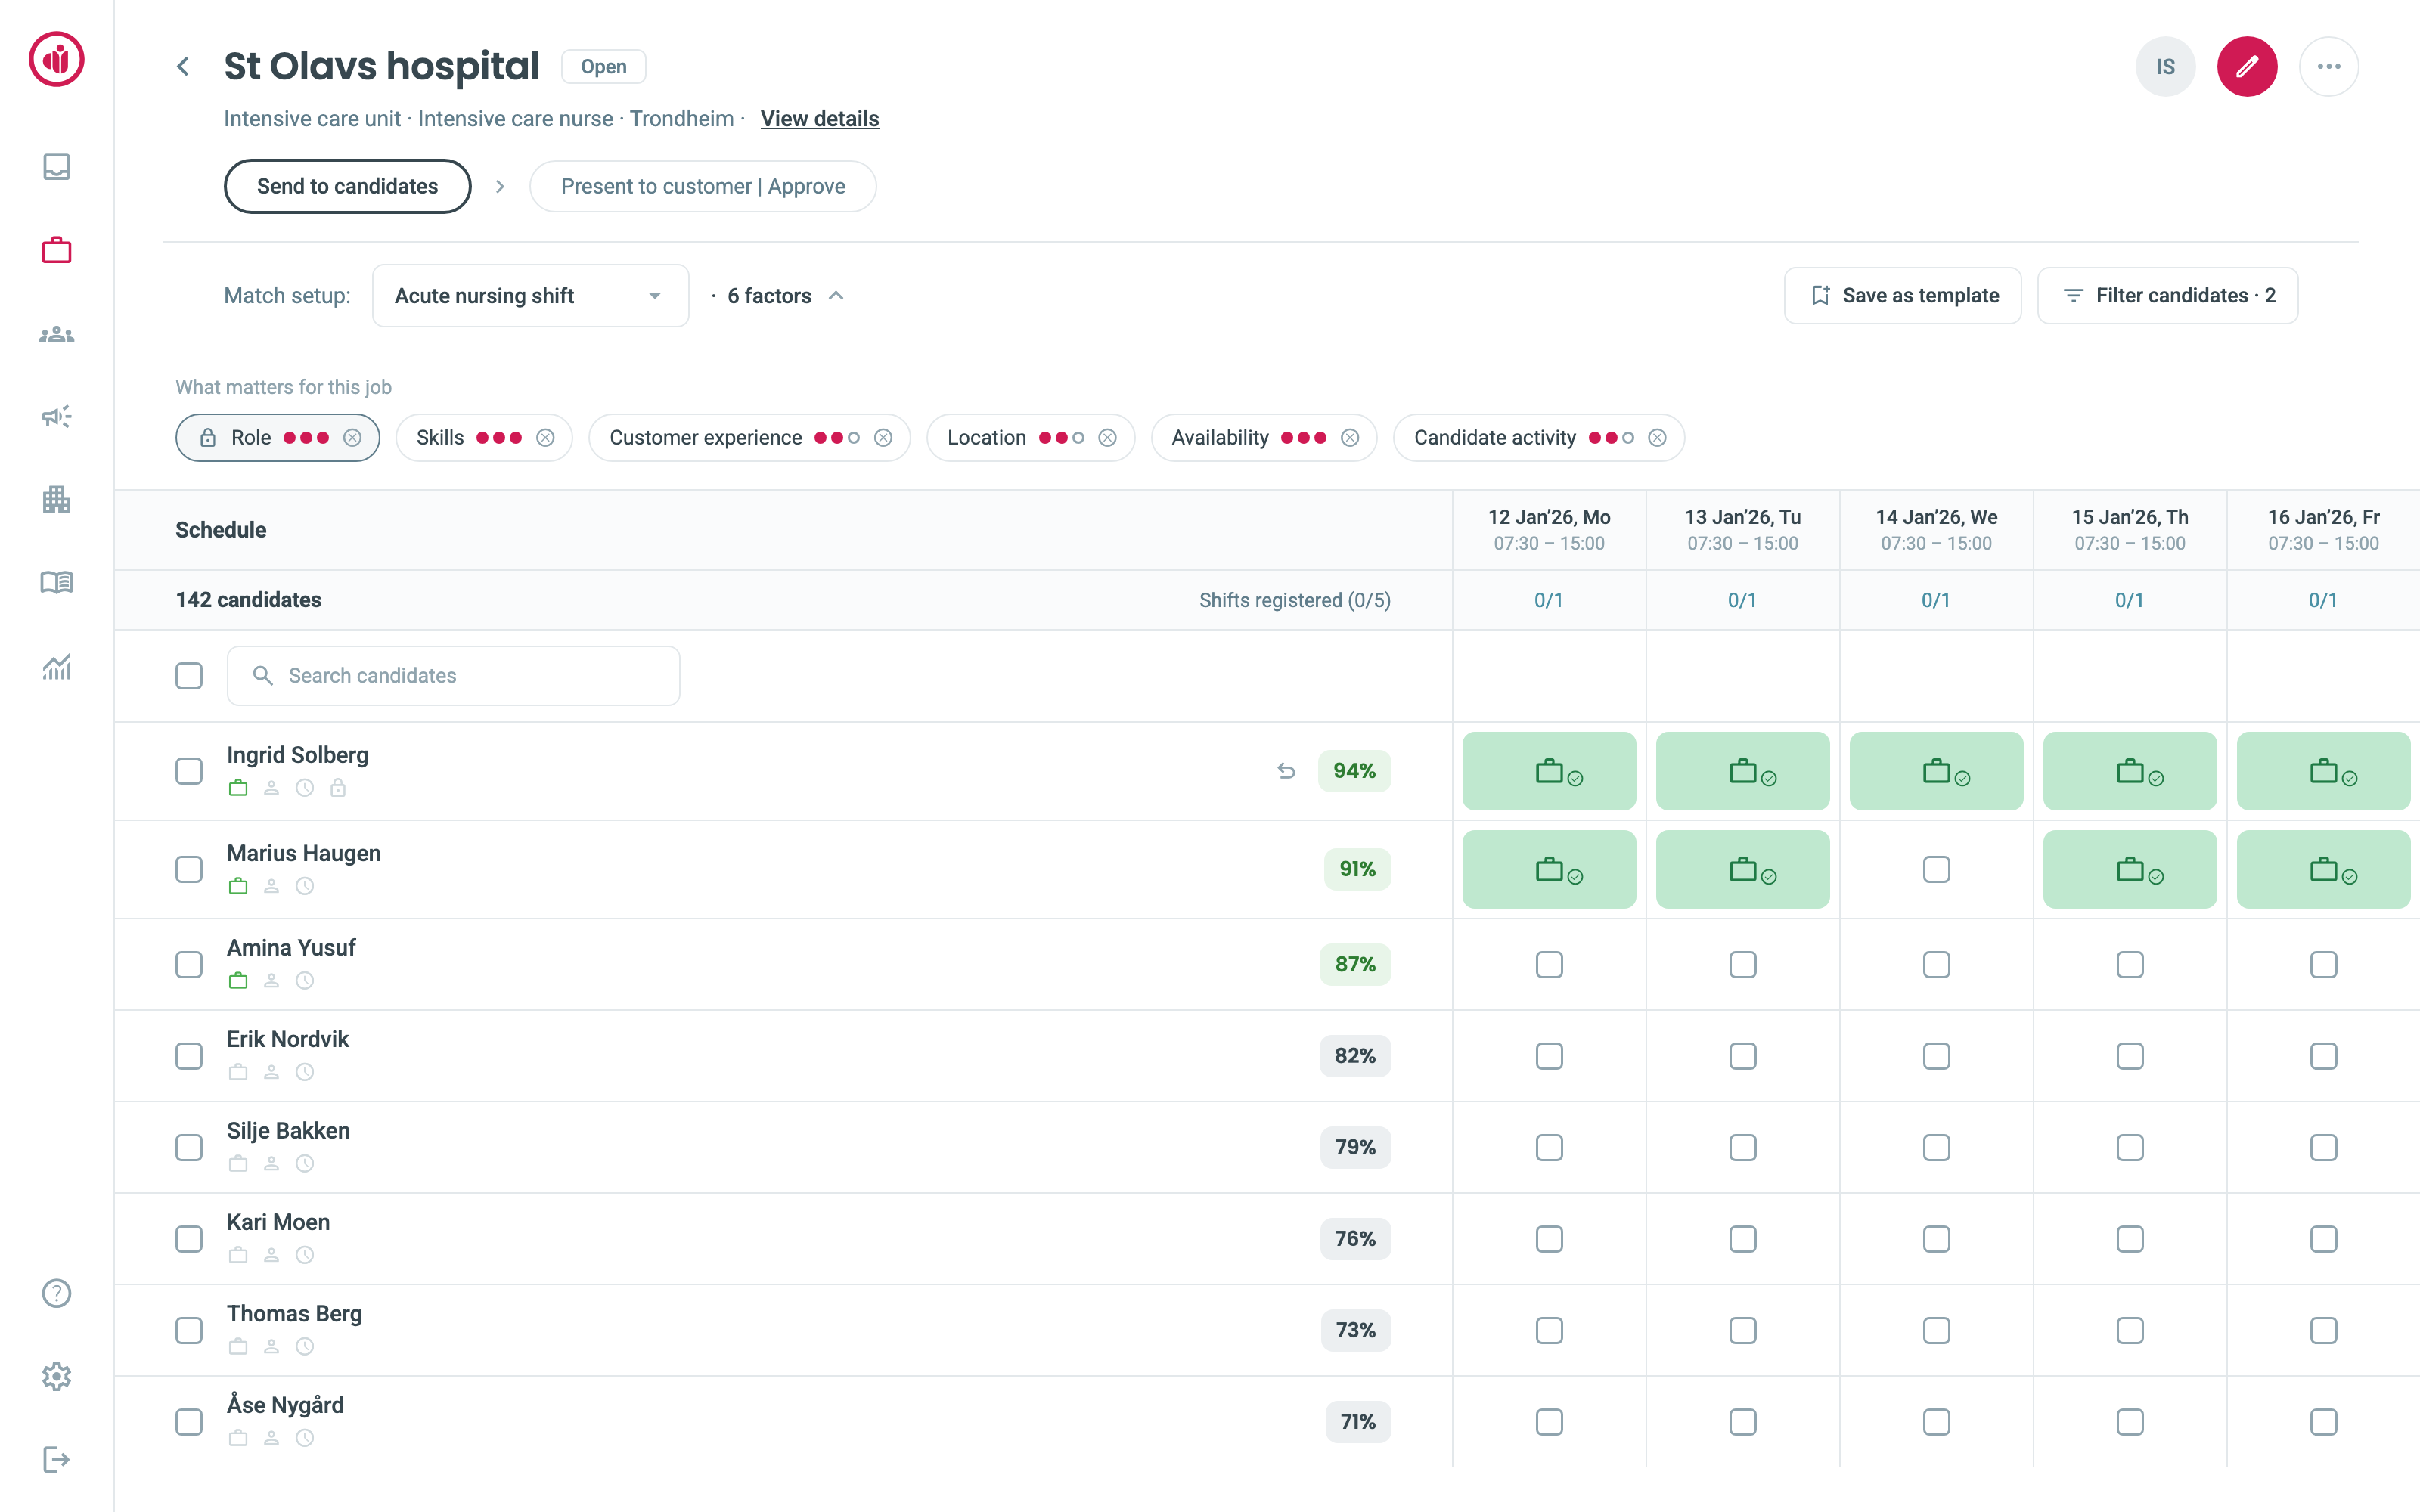This screenshot has width=2420, height=1512.
Task: Select Ingrid Solberg's row checkbox
Action: (189, 771)
